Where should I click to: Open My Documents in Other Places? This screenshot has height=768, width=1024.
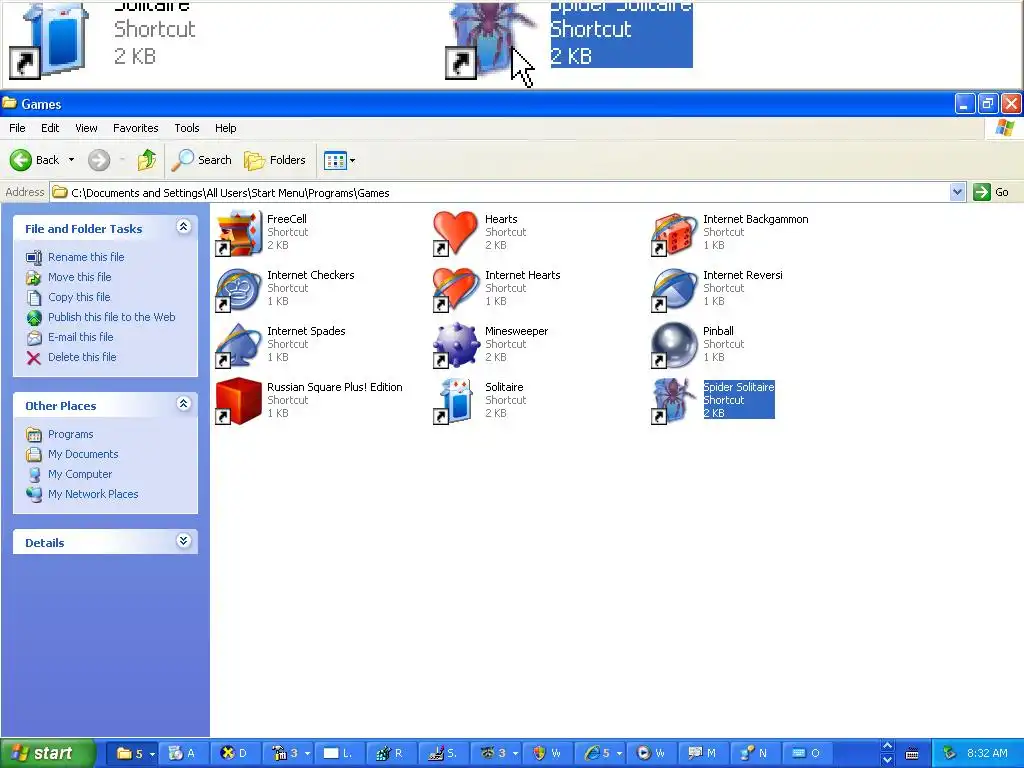(x=83, y=455)
